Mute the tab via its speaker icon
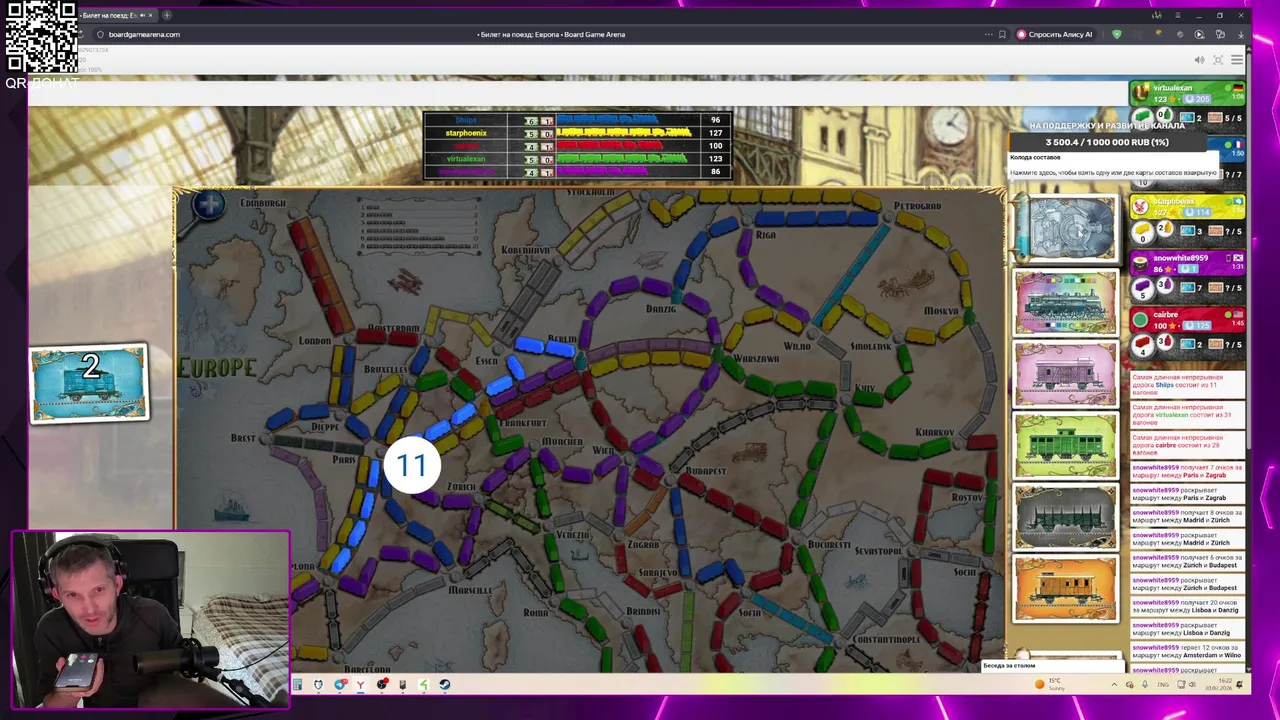The height and width of the screenshot is (720, 1280). pyautogui.click(x=141, y=15)
